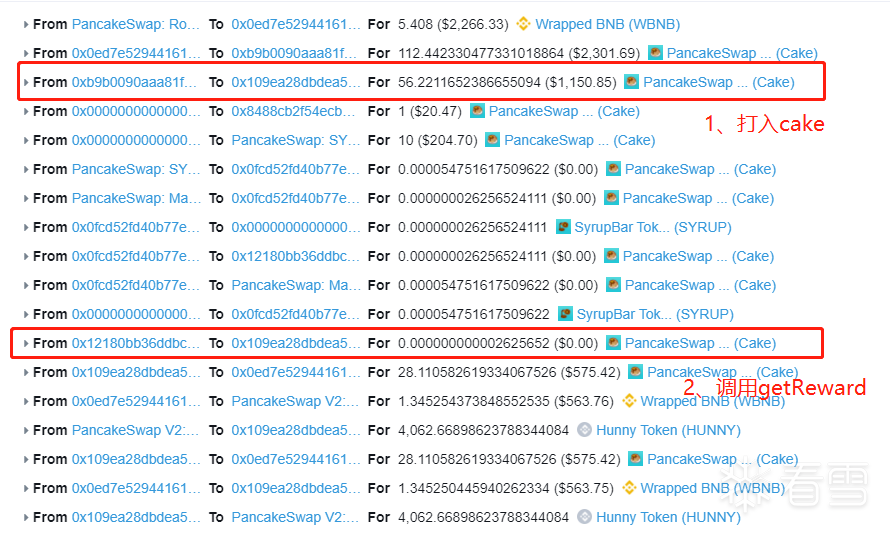Expand the row from 0x12180bb36ddbc
The image size is (890, 537).
click(26, 343)
